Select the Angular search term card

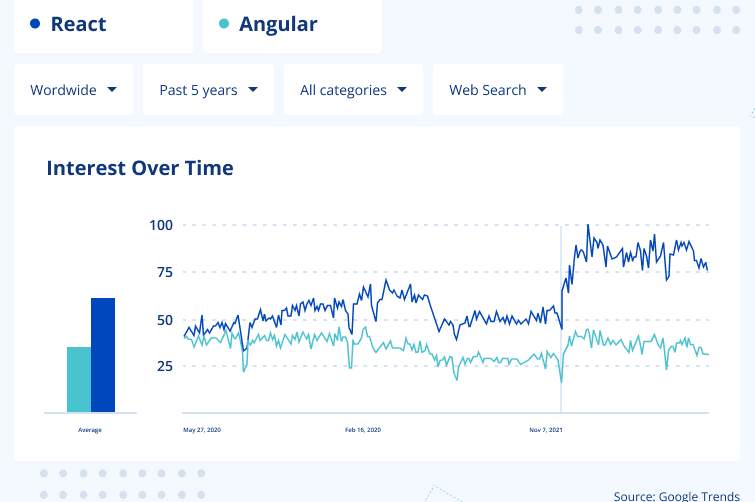(x=292, y=25)
